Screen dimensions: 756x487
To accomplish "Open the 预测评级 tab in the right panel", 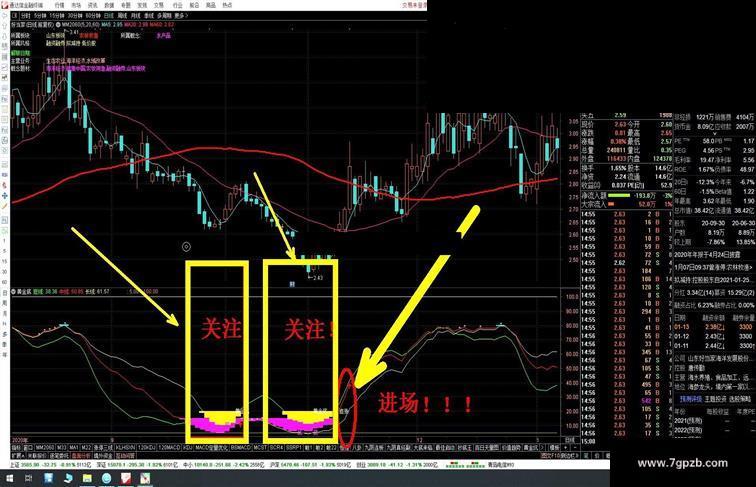I will pos(691,399).
